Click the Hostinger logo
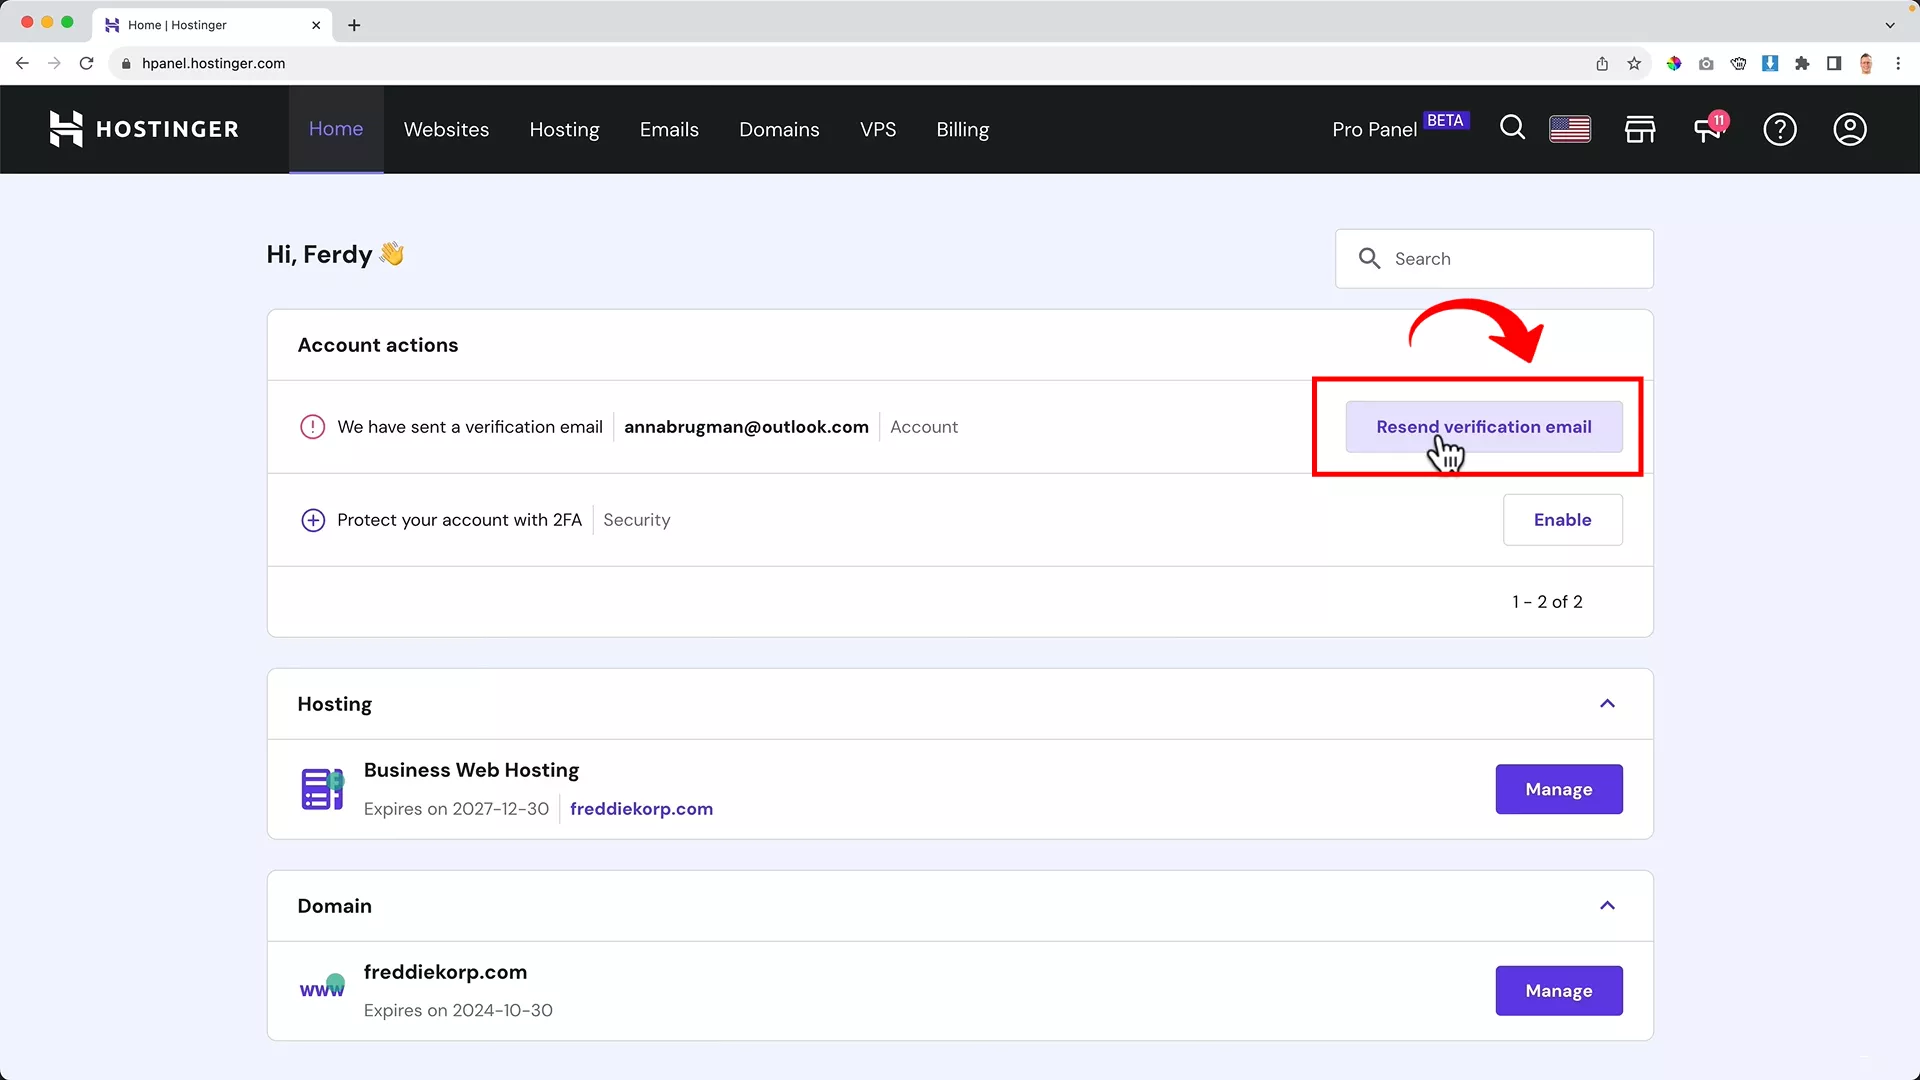The height and width of the screenshot is (1080, 1920). click(143, 129)
